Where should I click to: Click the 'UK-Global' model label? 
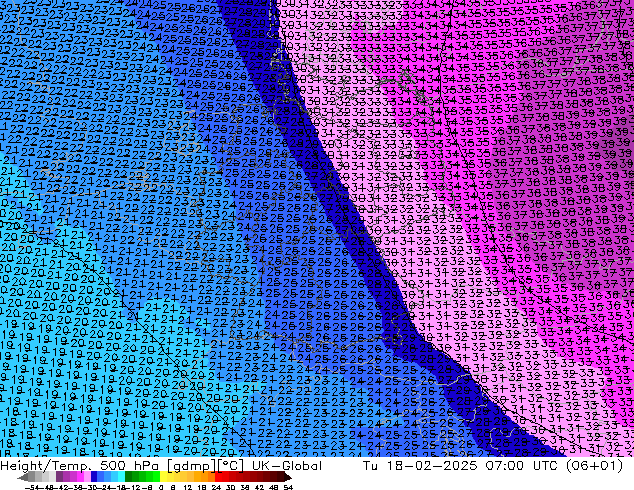(x=287, y=466)
